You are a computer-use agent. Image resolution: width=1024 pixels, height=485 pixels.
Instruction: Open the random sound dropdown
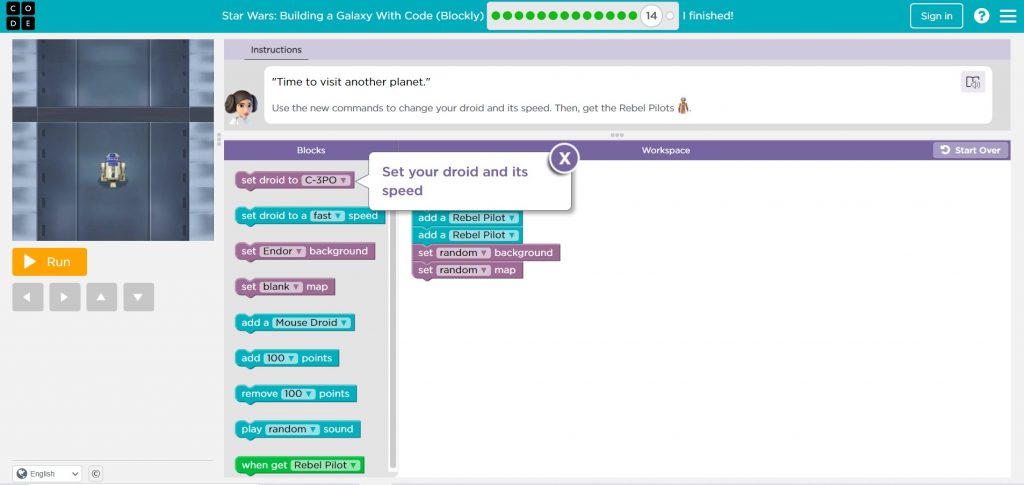pyautogui.click(x=292, y=430)
